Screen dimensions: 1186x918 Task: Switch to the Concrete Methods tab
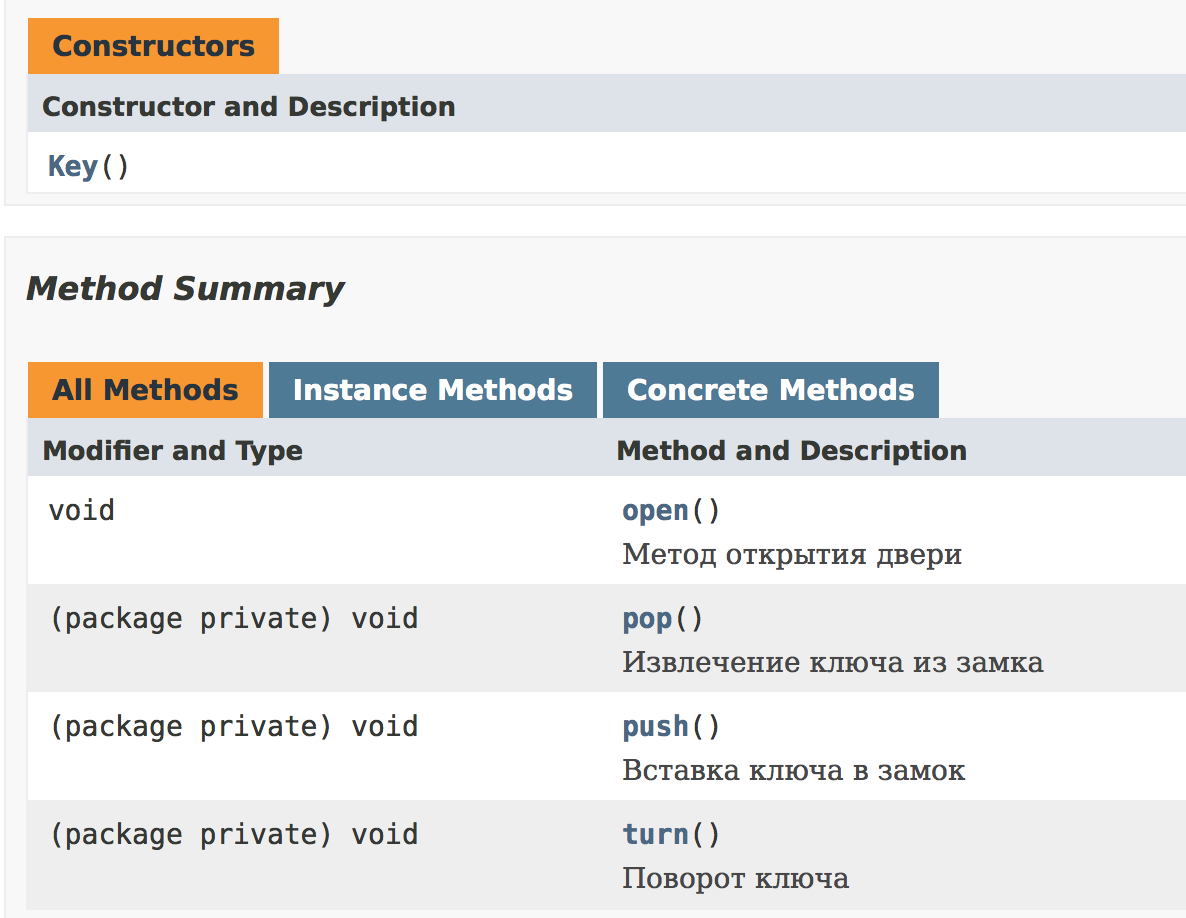771,390
